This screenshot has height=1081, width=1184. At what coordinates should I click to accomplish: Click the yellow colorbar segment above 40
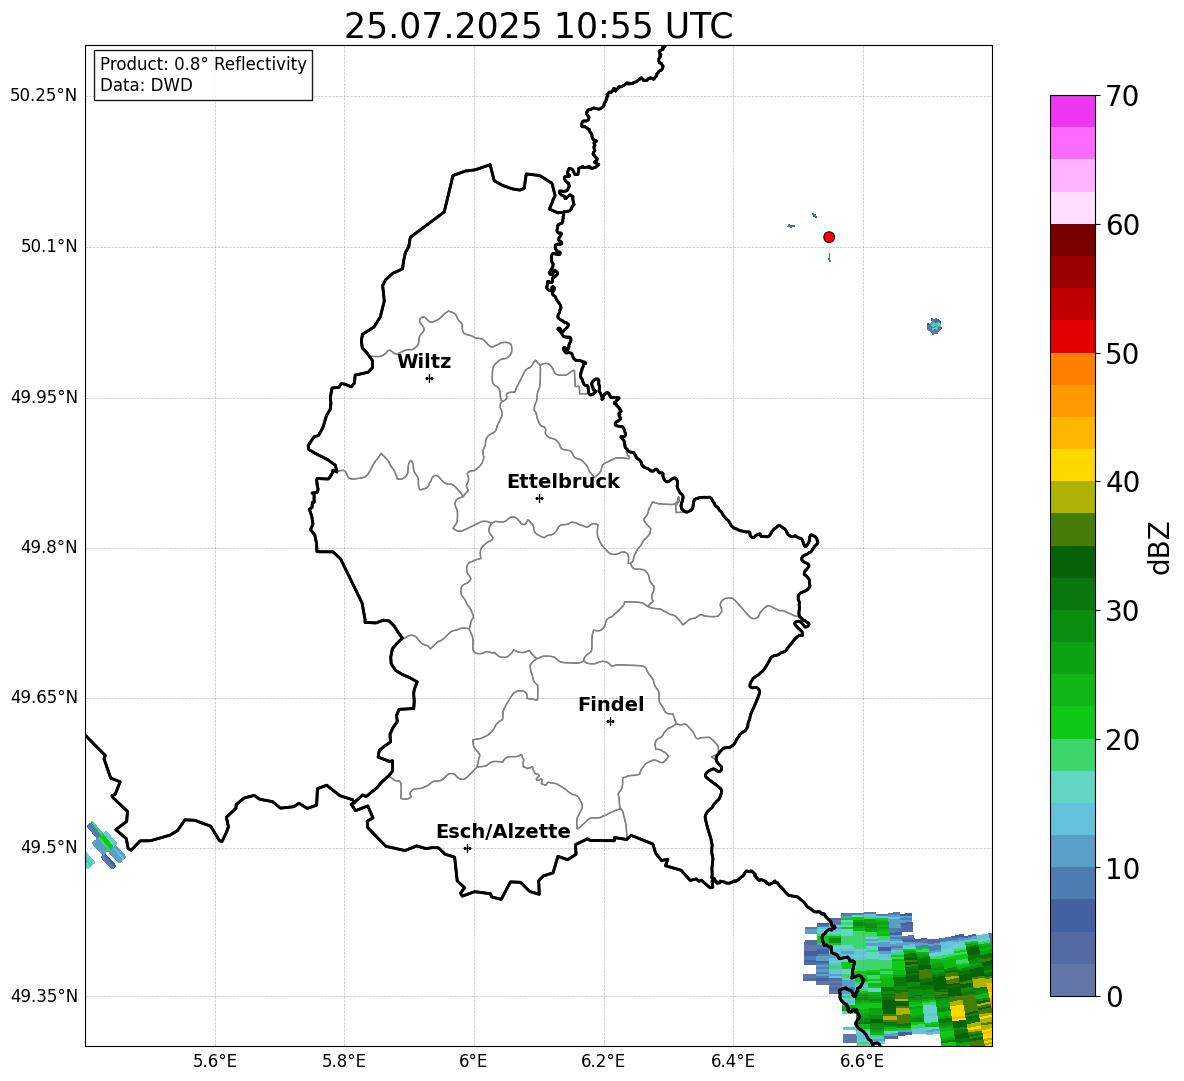coord(1072,465)
